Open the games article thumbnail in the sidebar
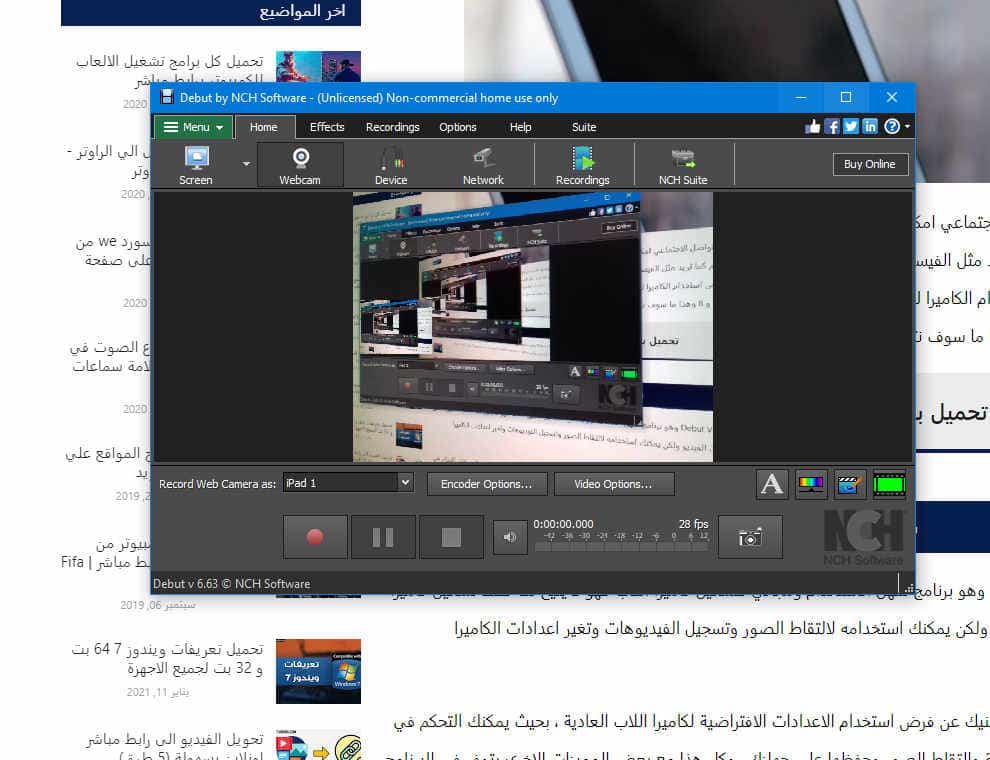The image size is (990, 760). pos(318,66)
